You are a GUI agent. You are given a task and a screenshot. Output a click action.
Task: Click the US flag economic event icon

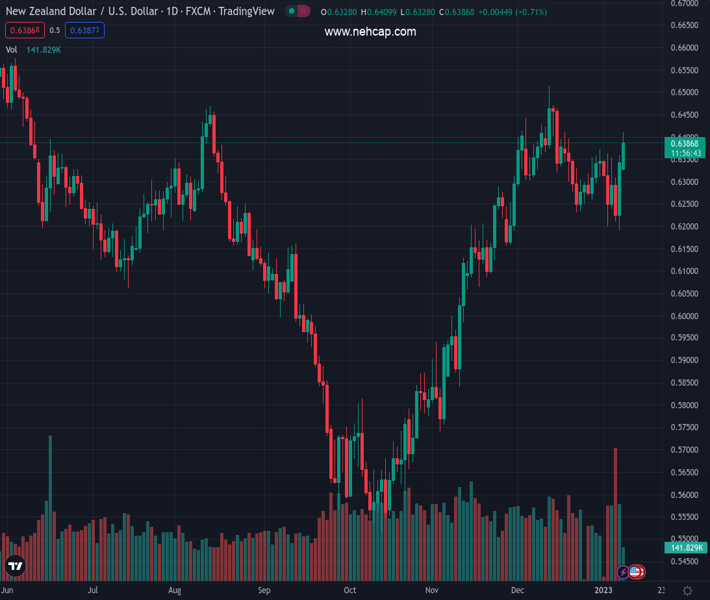click(636, 572)
